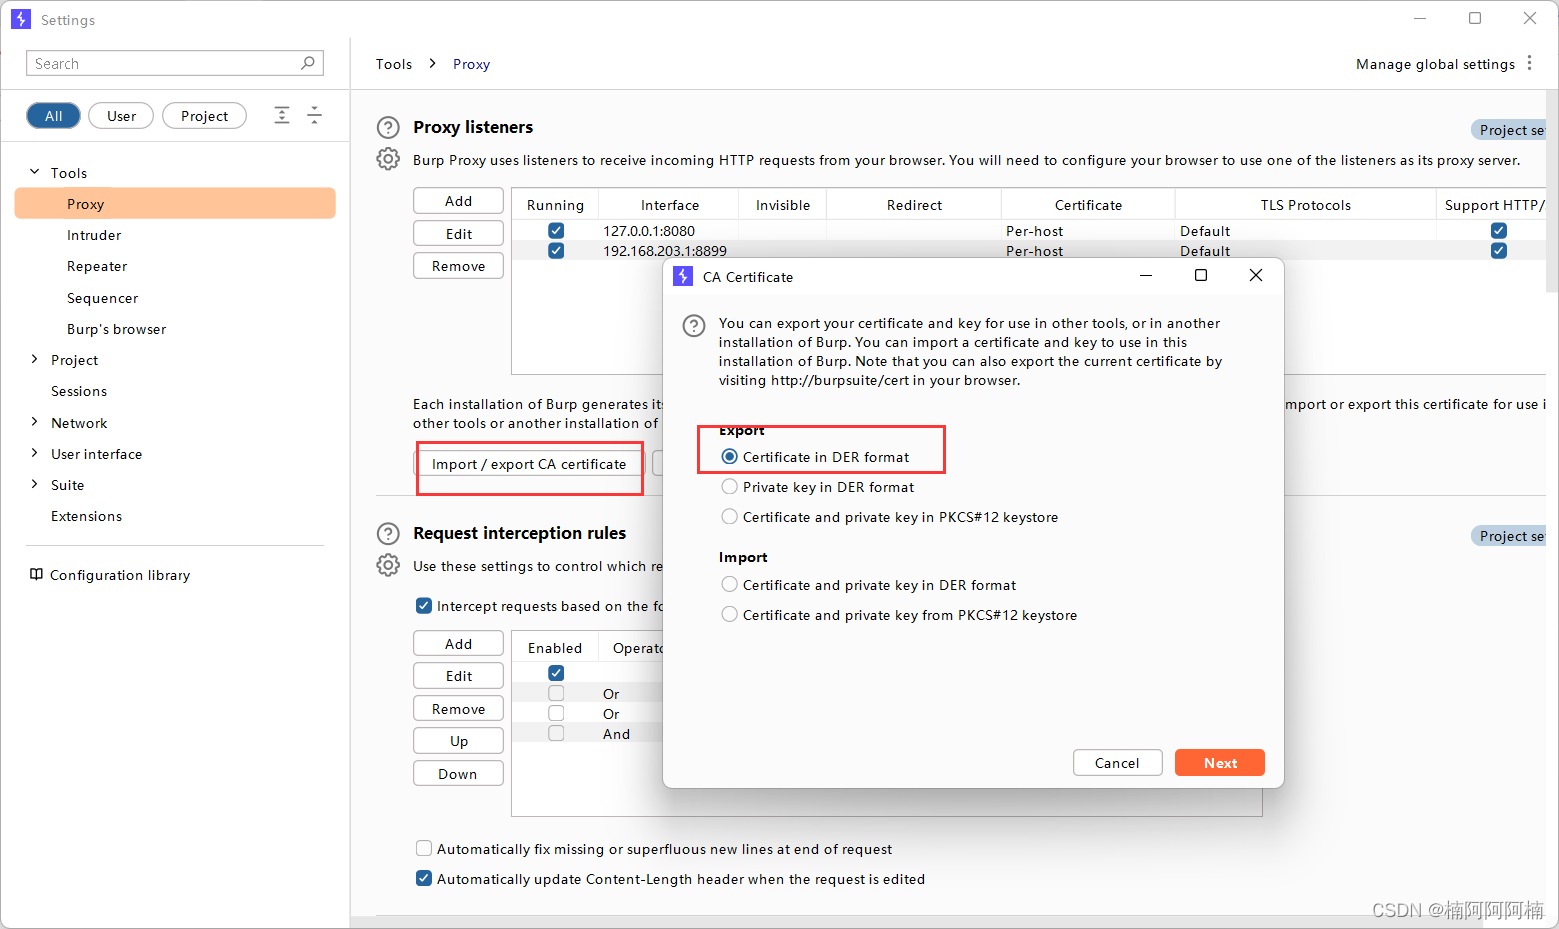Move interception rule Down
This screenshot has width=1559, height=929.
458,773
